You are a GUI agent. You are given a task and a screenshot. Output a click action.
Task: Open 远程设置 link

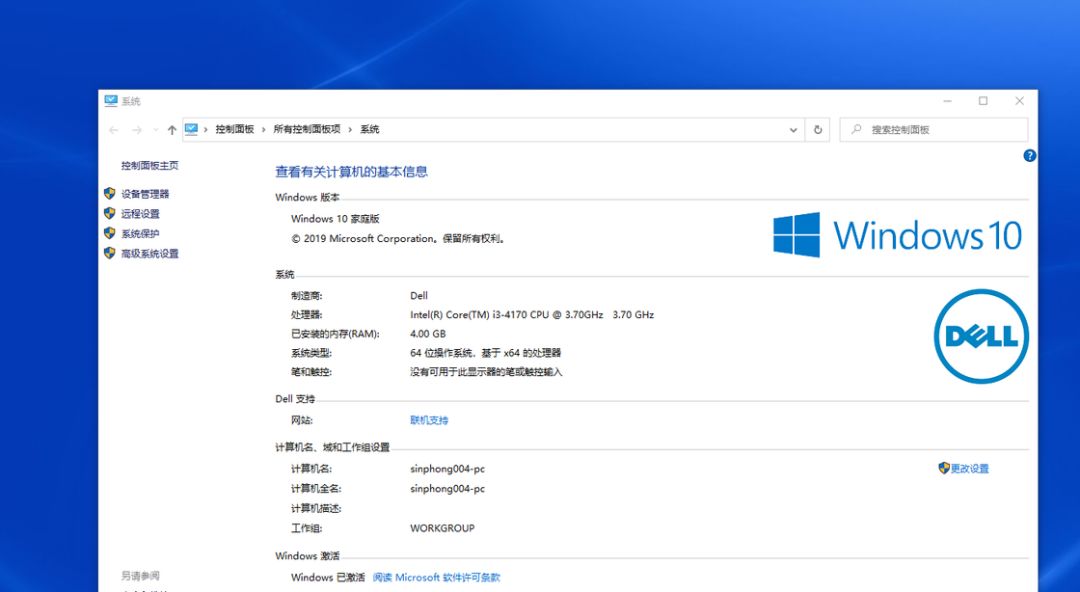click(x=141, y=214)
